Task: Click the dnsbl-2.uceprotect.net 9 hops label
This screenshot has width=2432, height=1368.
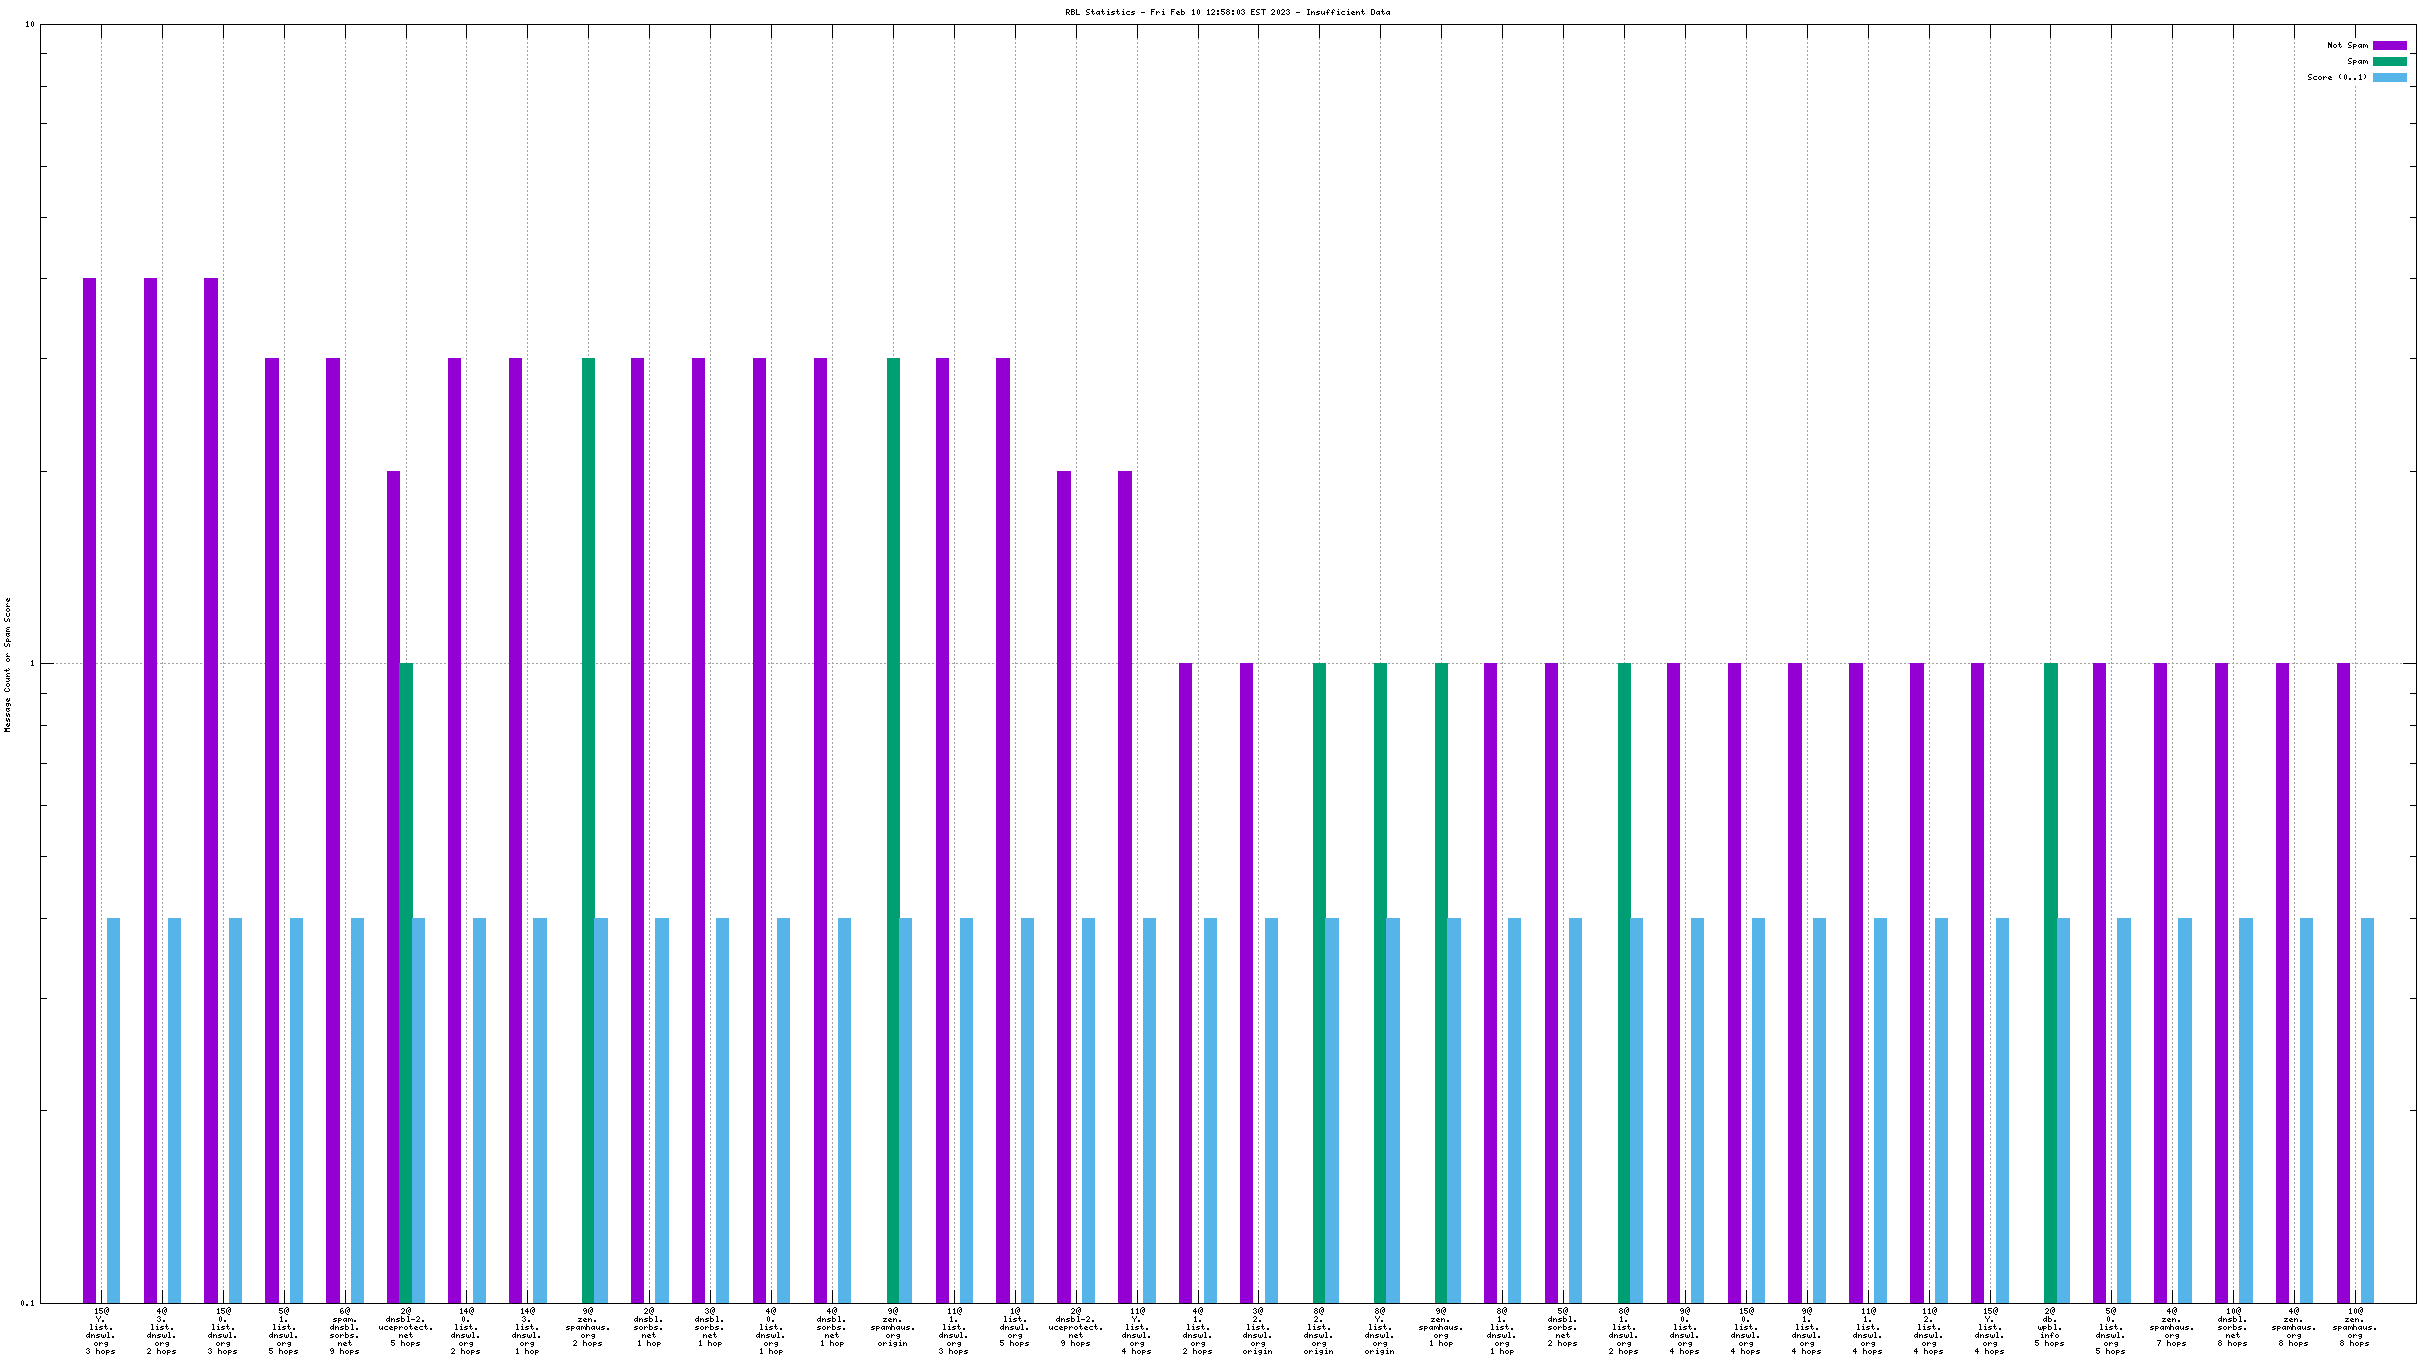Action: coord(1075,1326)
